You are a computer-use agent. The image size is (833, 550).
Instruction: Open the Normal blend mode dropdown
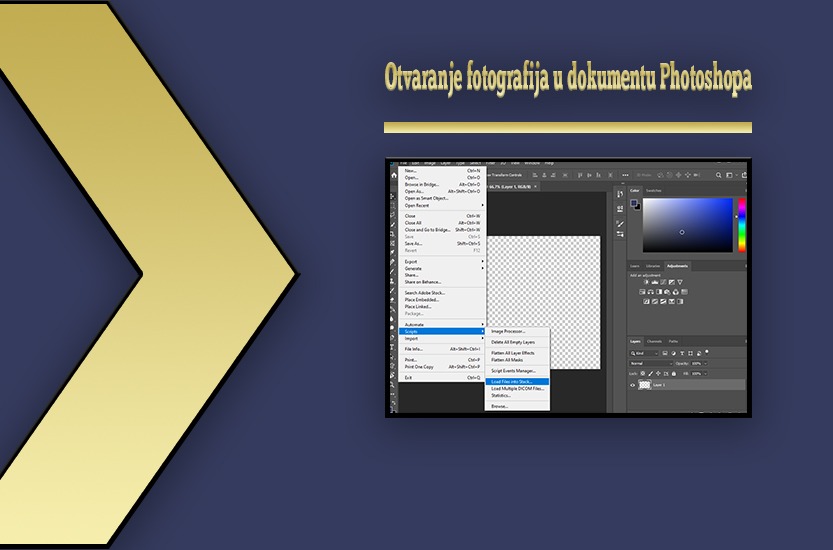tap(648, 363)
